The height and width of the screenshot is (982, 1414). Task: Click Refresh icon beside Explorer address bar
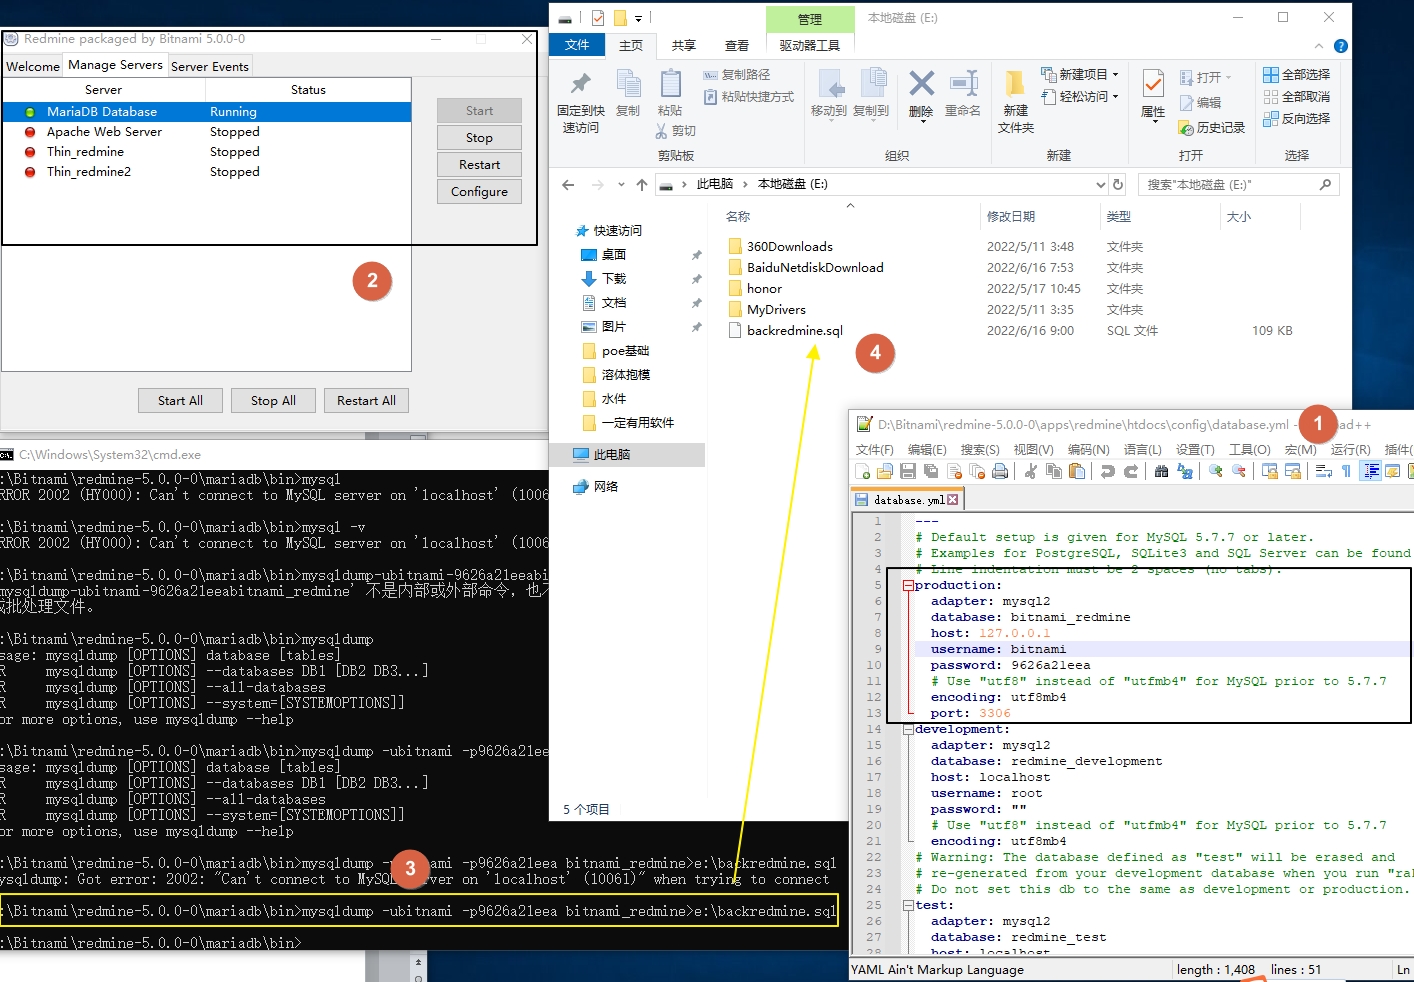coord(1119,185)
